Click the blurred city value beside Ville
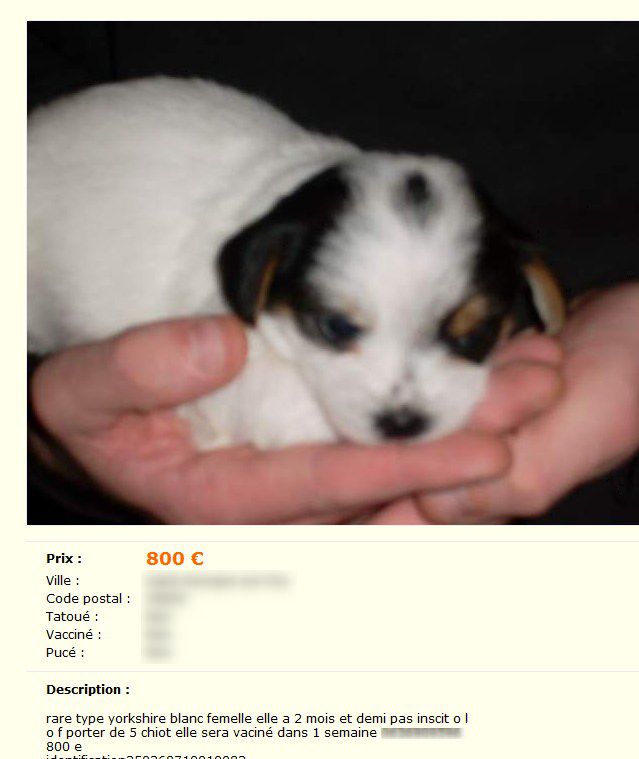 point(217,579)
